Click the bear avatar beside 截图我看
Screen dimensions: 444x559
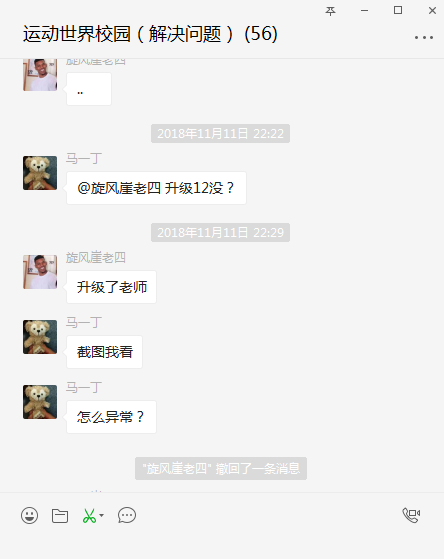[x=40, y=337]
